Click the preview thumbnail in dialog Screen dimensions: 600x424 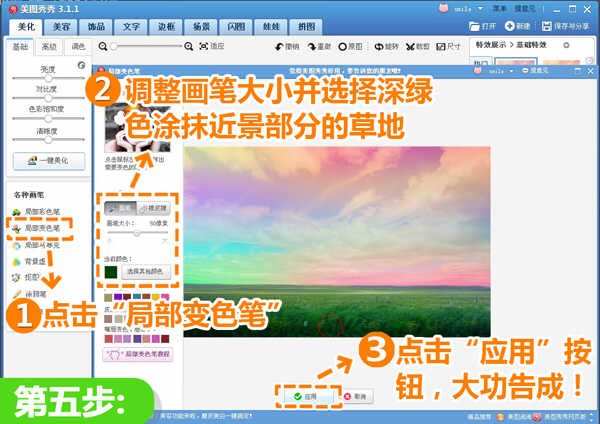(137, 128)
